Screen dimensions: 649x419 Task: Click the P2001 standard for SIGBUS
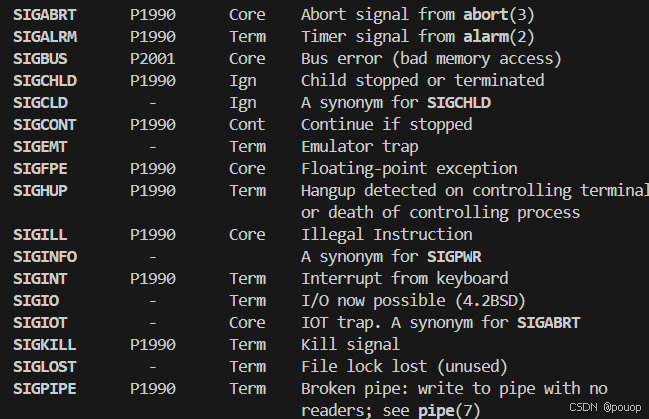153,59
